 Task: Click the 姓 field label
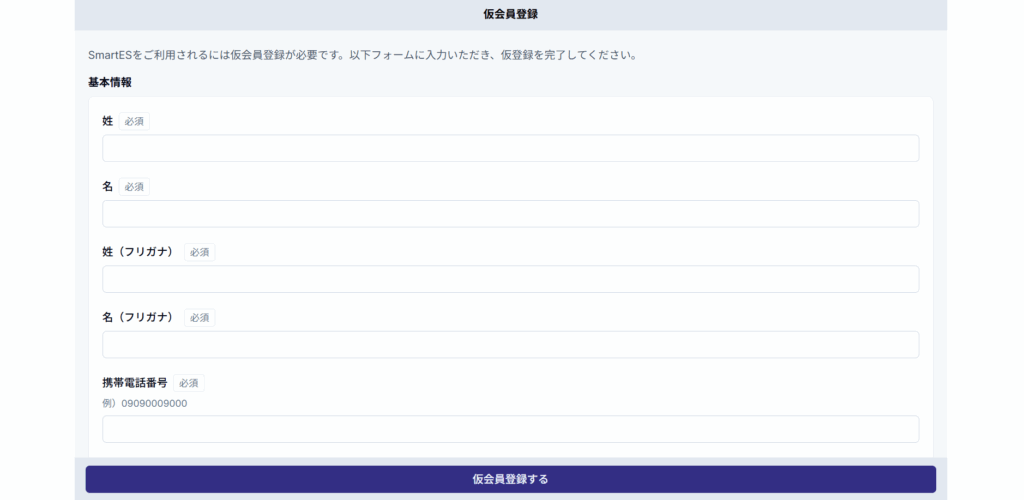(x=108, y=121)
